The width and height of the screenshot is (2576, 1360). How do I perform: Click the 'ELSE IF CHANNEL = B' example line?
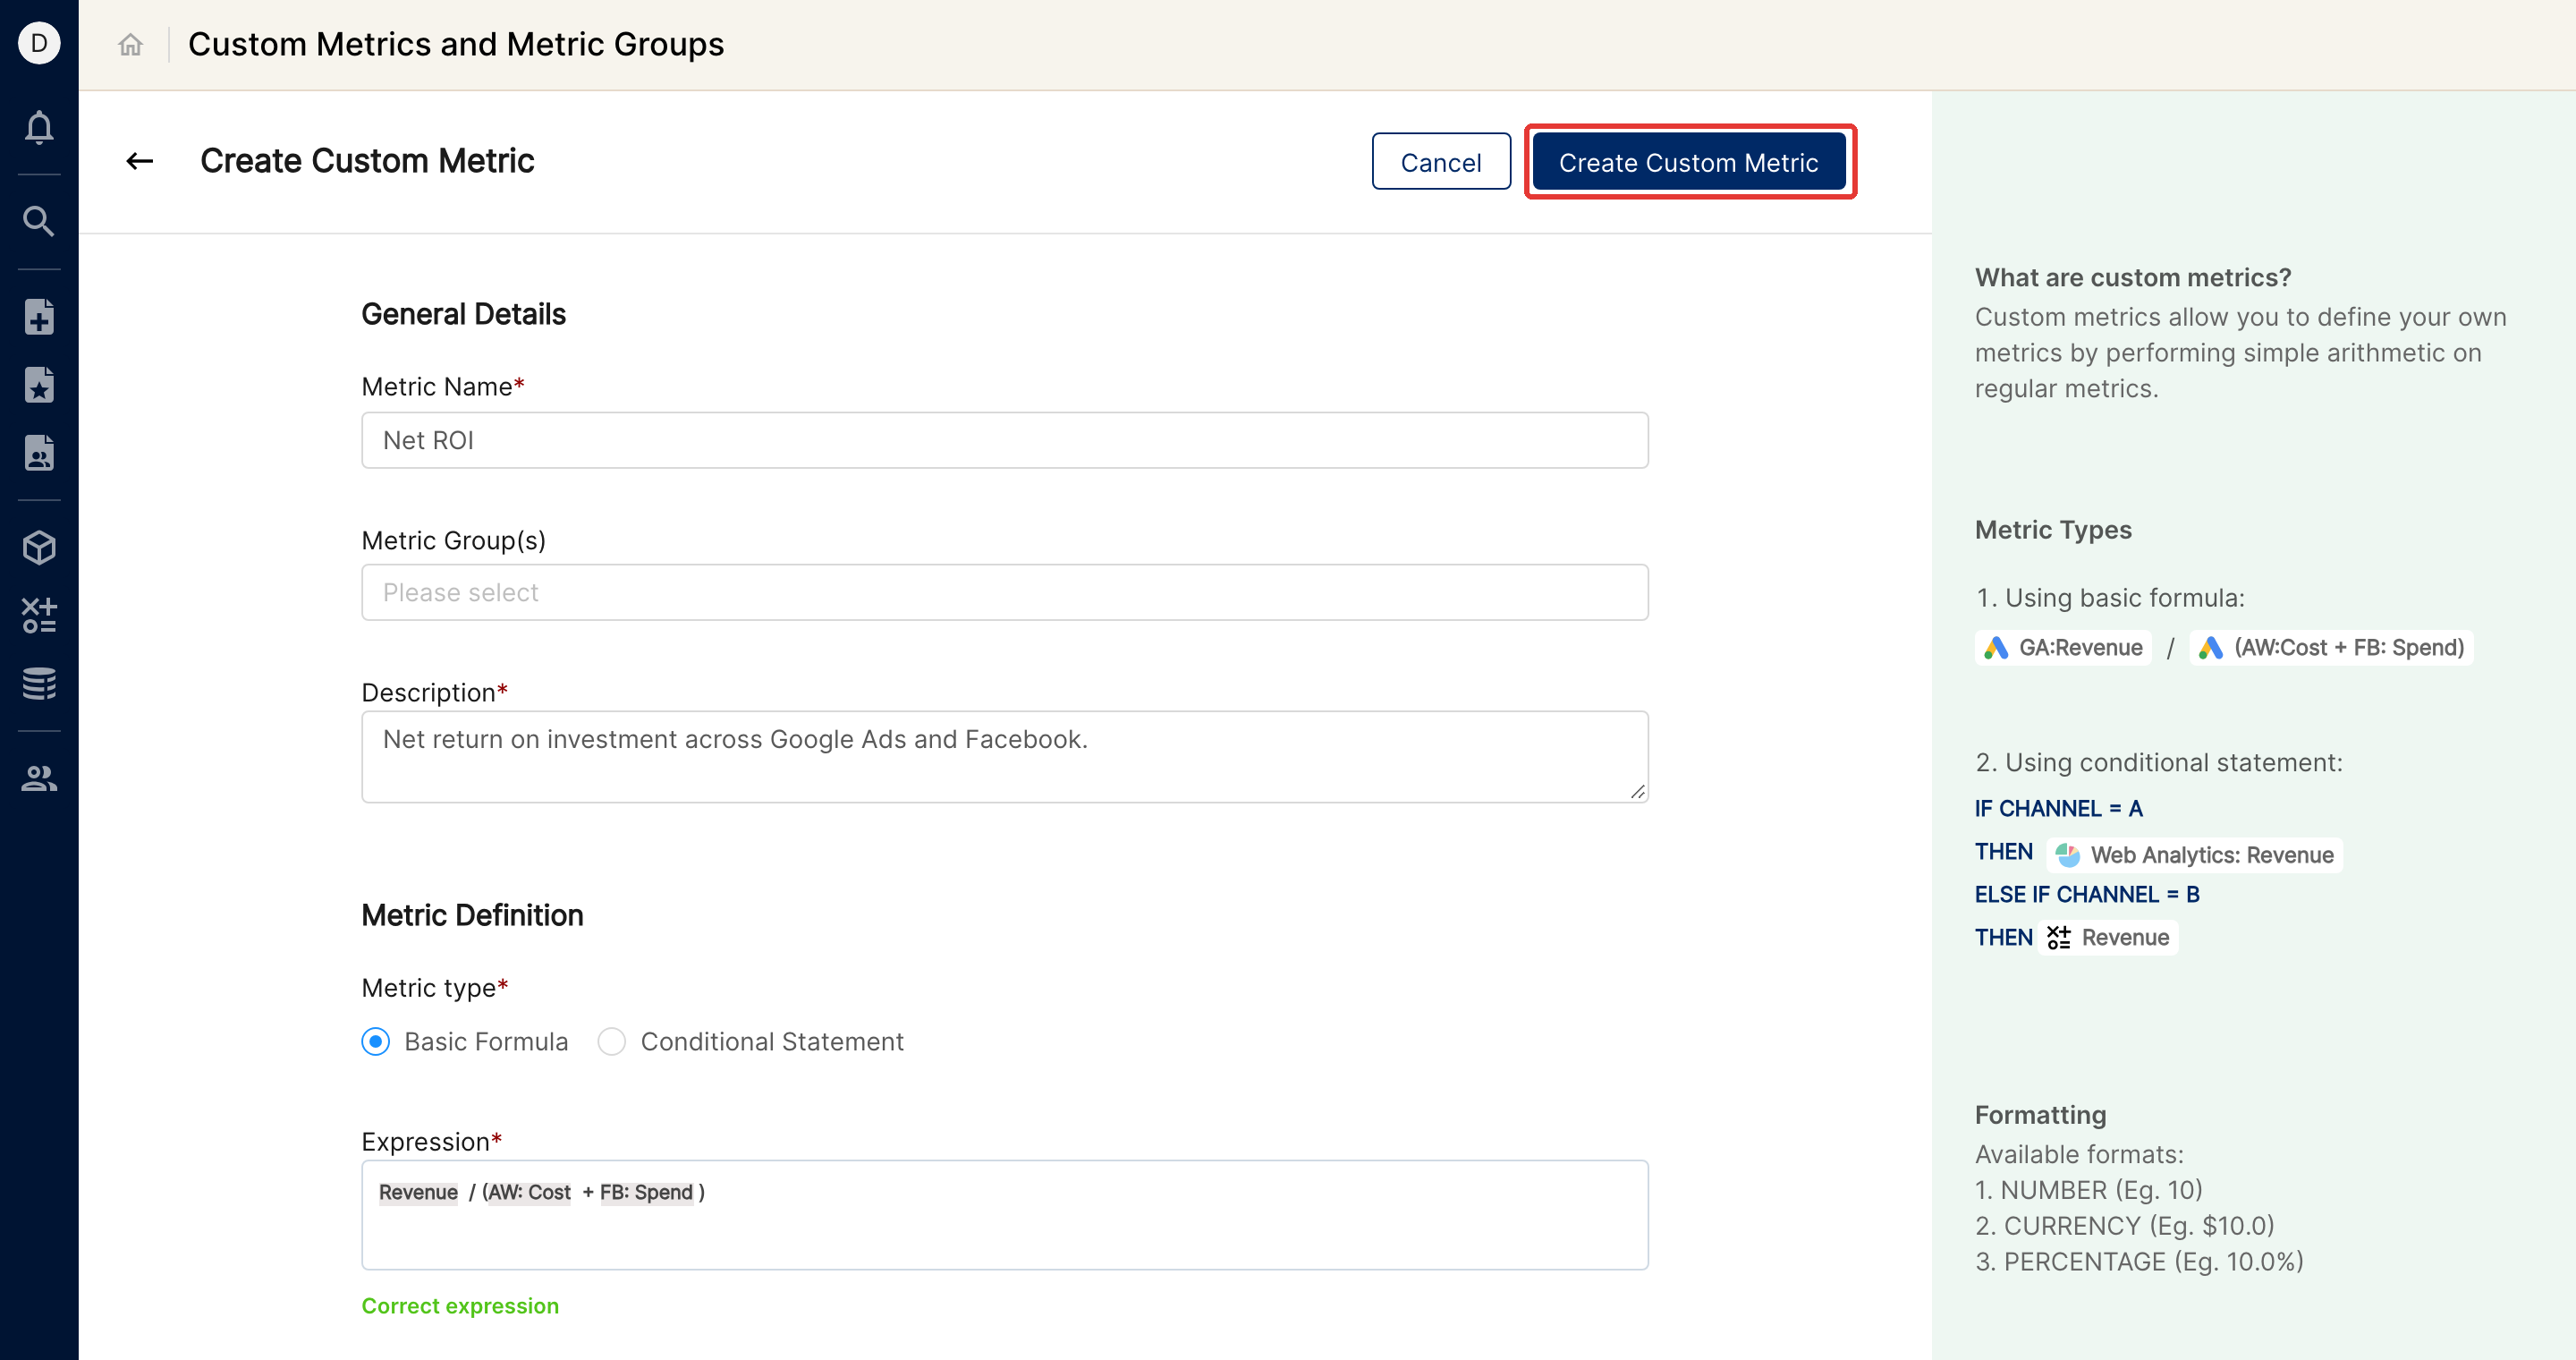point(2087,894)
